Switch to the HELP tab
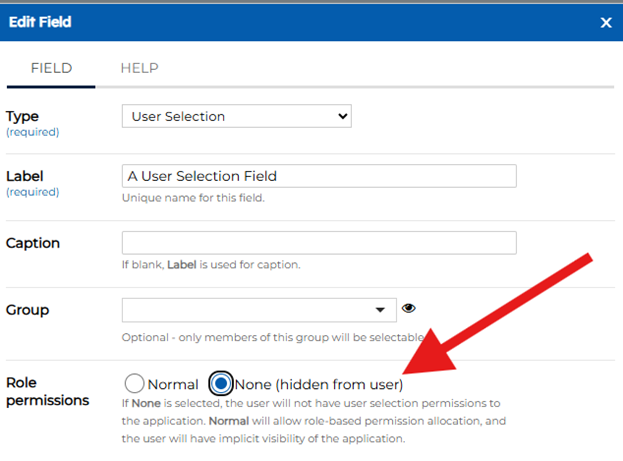The width and height of the screenshot is (623, 461). 139,68
